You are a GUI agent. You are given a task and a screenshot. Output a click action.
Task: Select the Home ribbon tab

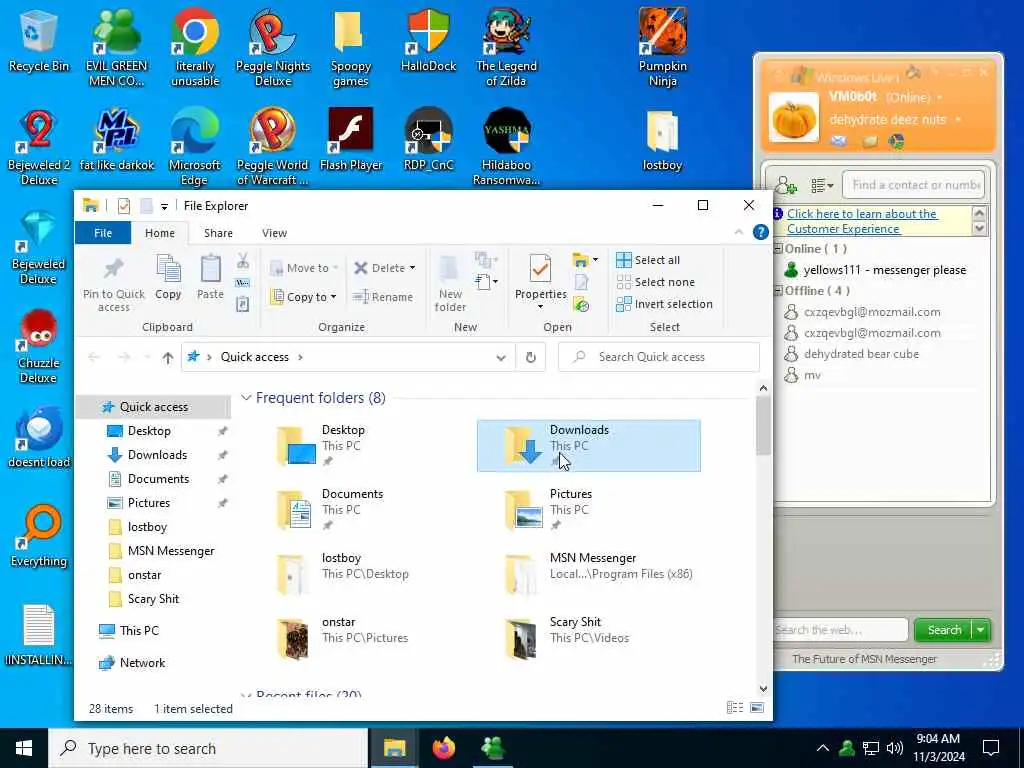coord(159,233)
